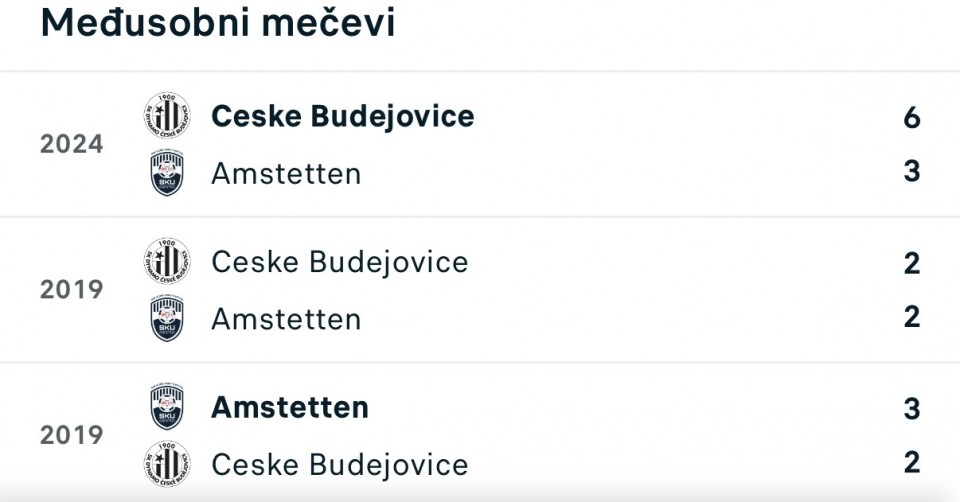Open bold Ceske Budejovice team name, 2024 match
This screenshot has width=960, height=502.
[x=342, y=117]
